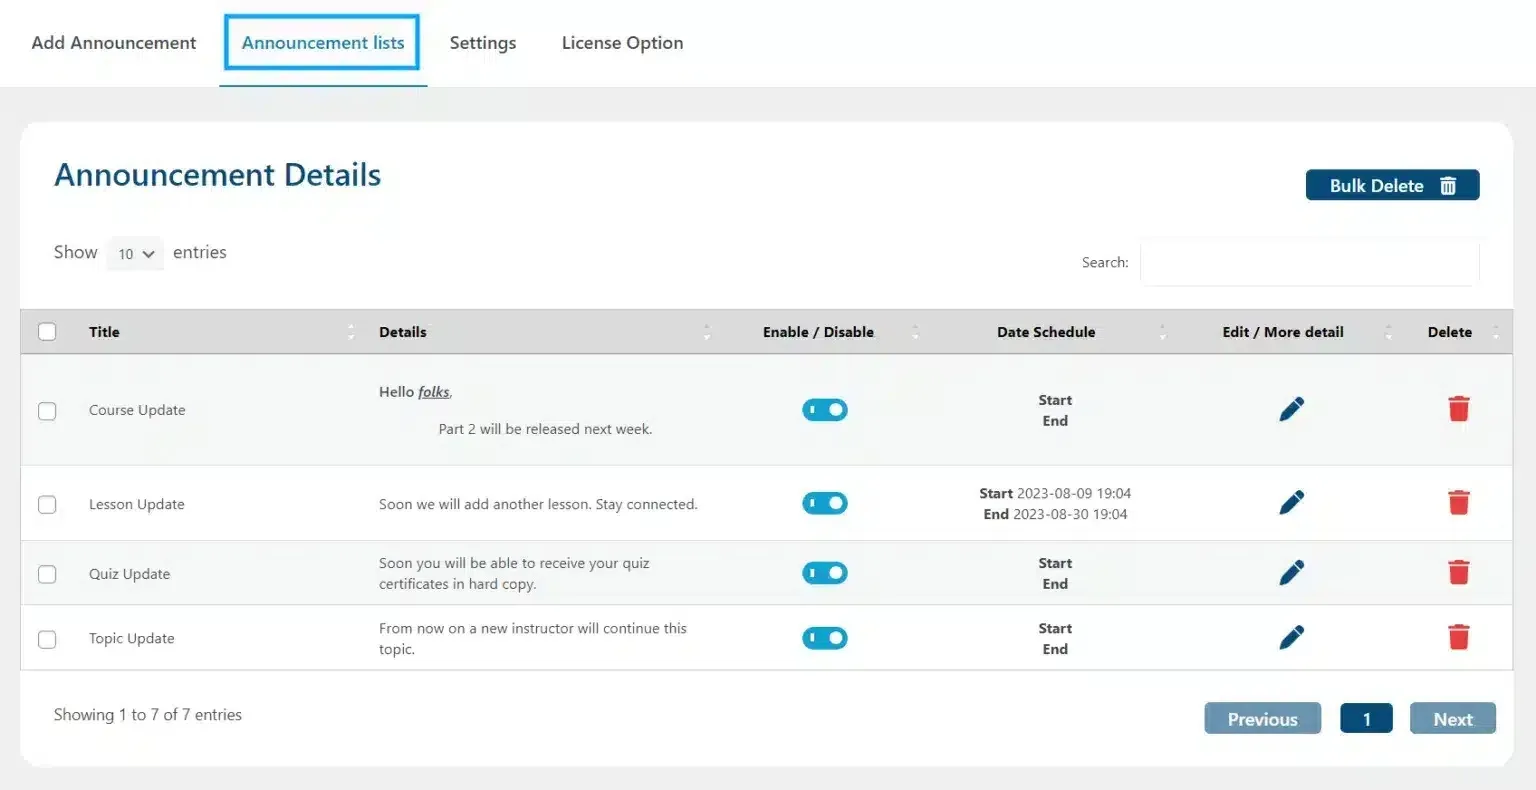Screen dimensions: 1536x790
Task: Open the License Option tab
Action: click(622, 43)
